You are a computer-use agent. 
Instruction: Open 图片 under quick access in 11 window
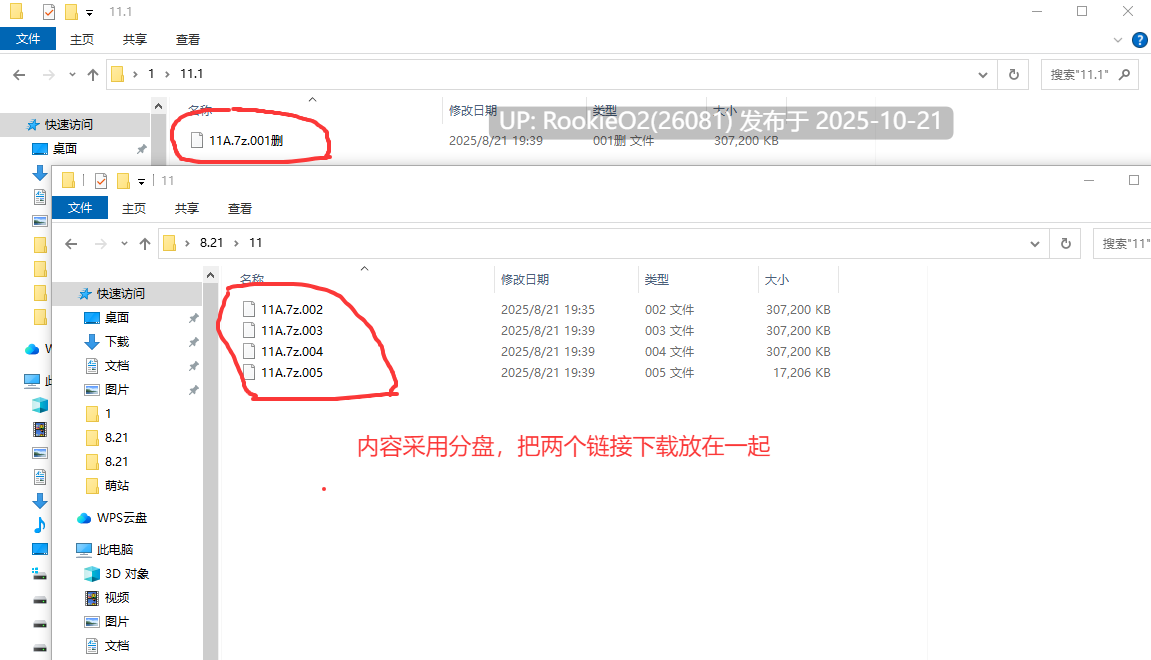point(117,390)
